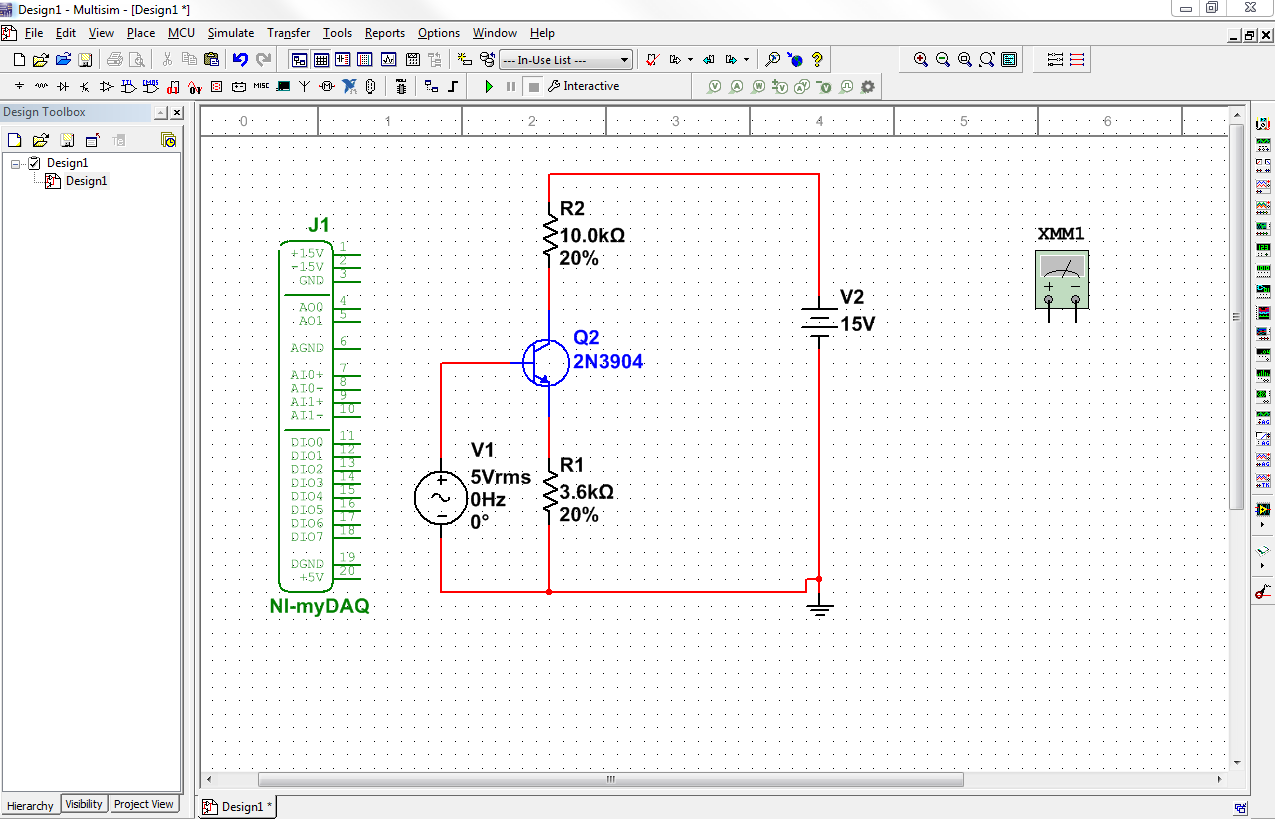Viewport: 1275px width, 819px height.
Task: Undo the last action
Action: pyautogui.click(x=240, y=60)
